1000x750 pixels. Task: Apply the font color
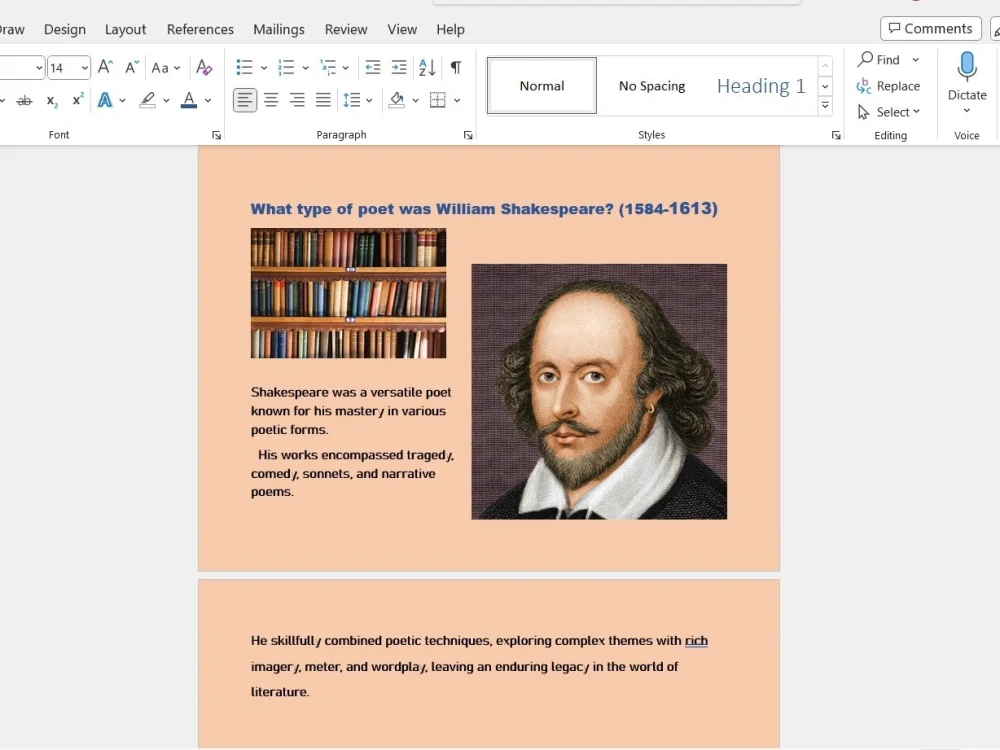tap(189, 100)
